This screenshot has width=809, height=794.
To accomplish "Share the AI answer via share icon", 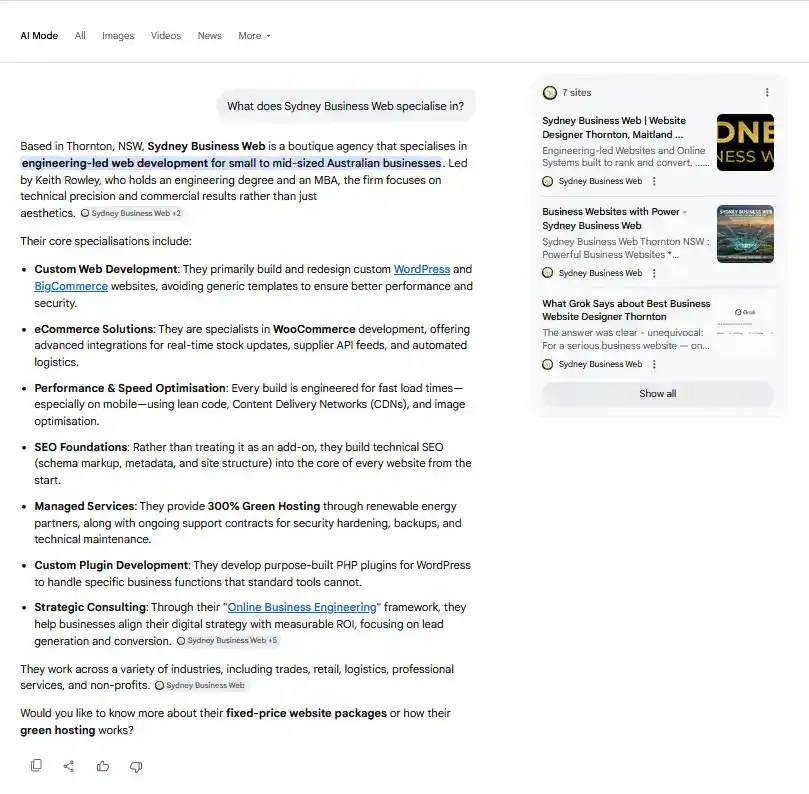I will point(69,766).
